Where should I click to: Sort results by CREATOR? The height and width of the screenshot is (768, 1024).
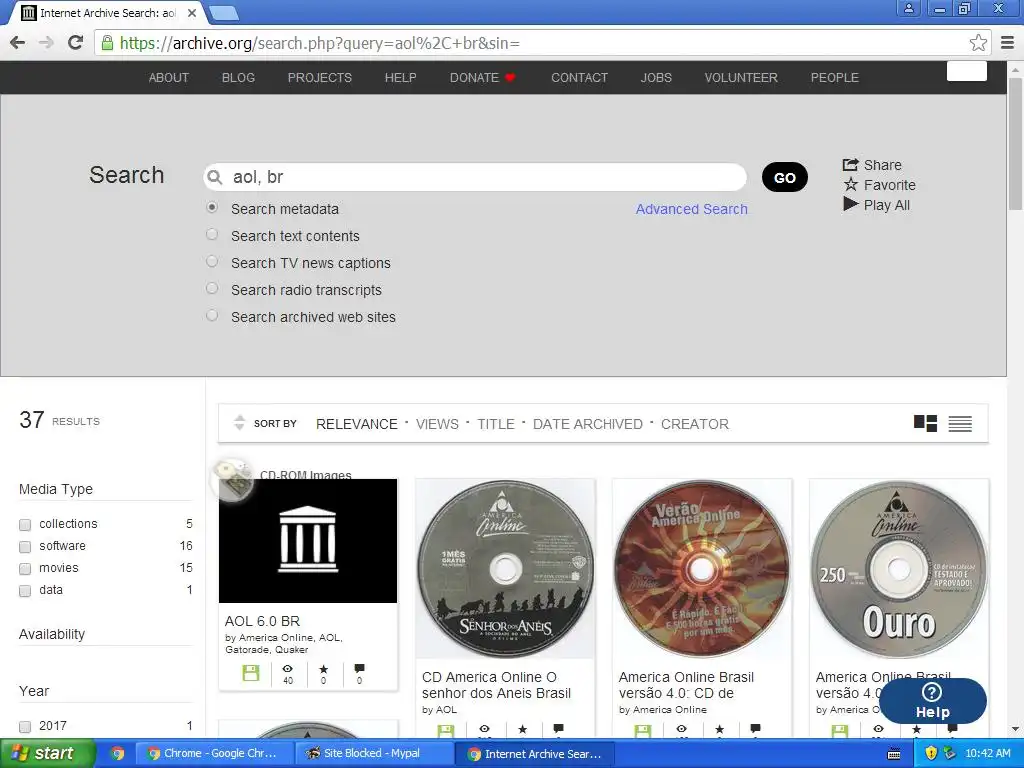pyautogui.click(x=694, y=424)
